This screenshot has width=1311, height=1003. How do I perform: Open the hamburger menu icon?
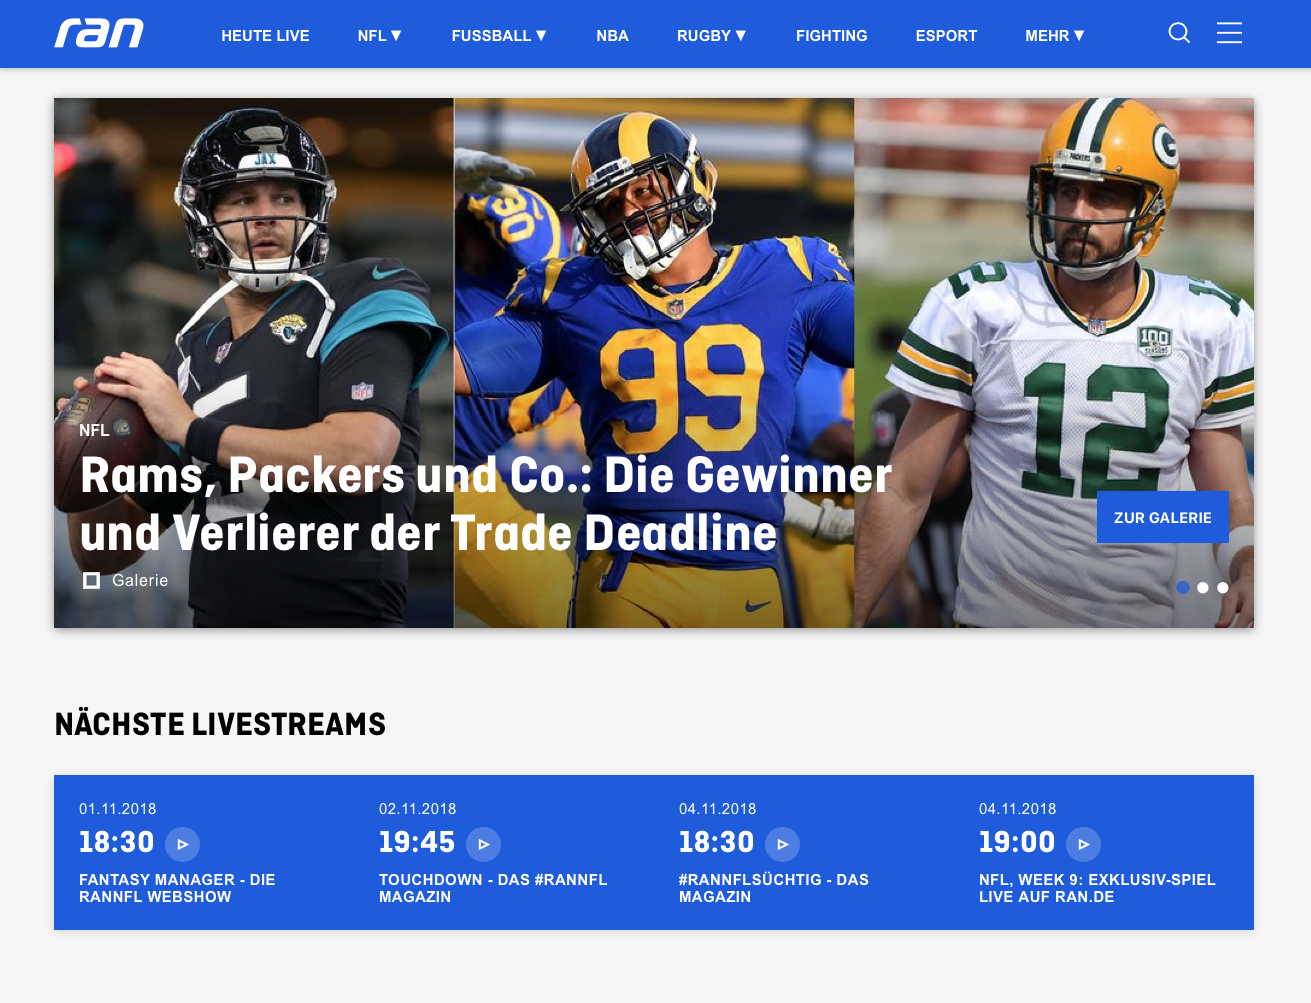[x=1229, y=33]
